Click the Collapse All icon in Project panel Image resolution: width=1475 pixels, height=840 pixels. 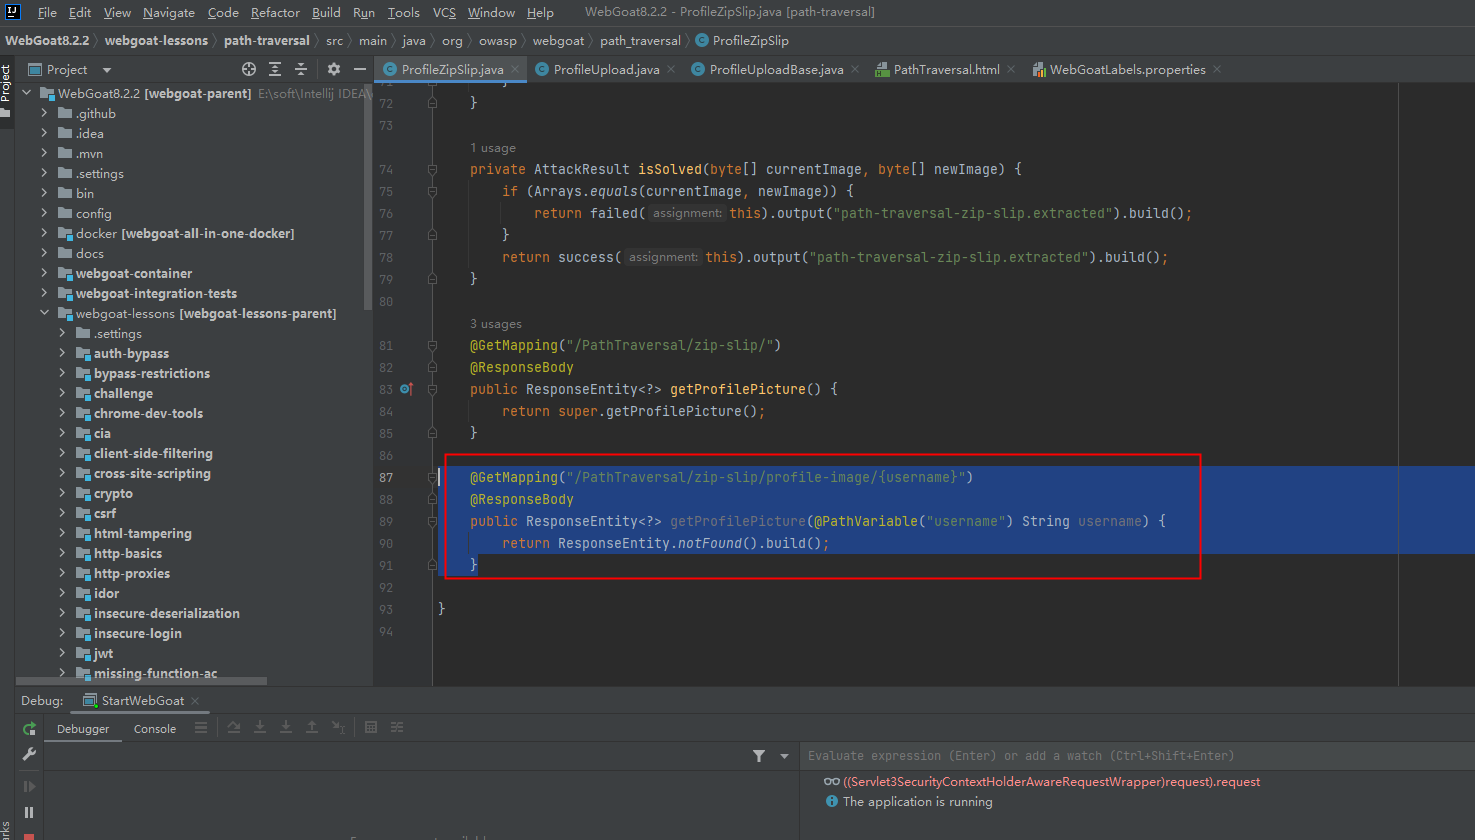(x=301, y=69)
